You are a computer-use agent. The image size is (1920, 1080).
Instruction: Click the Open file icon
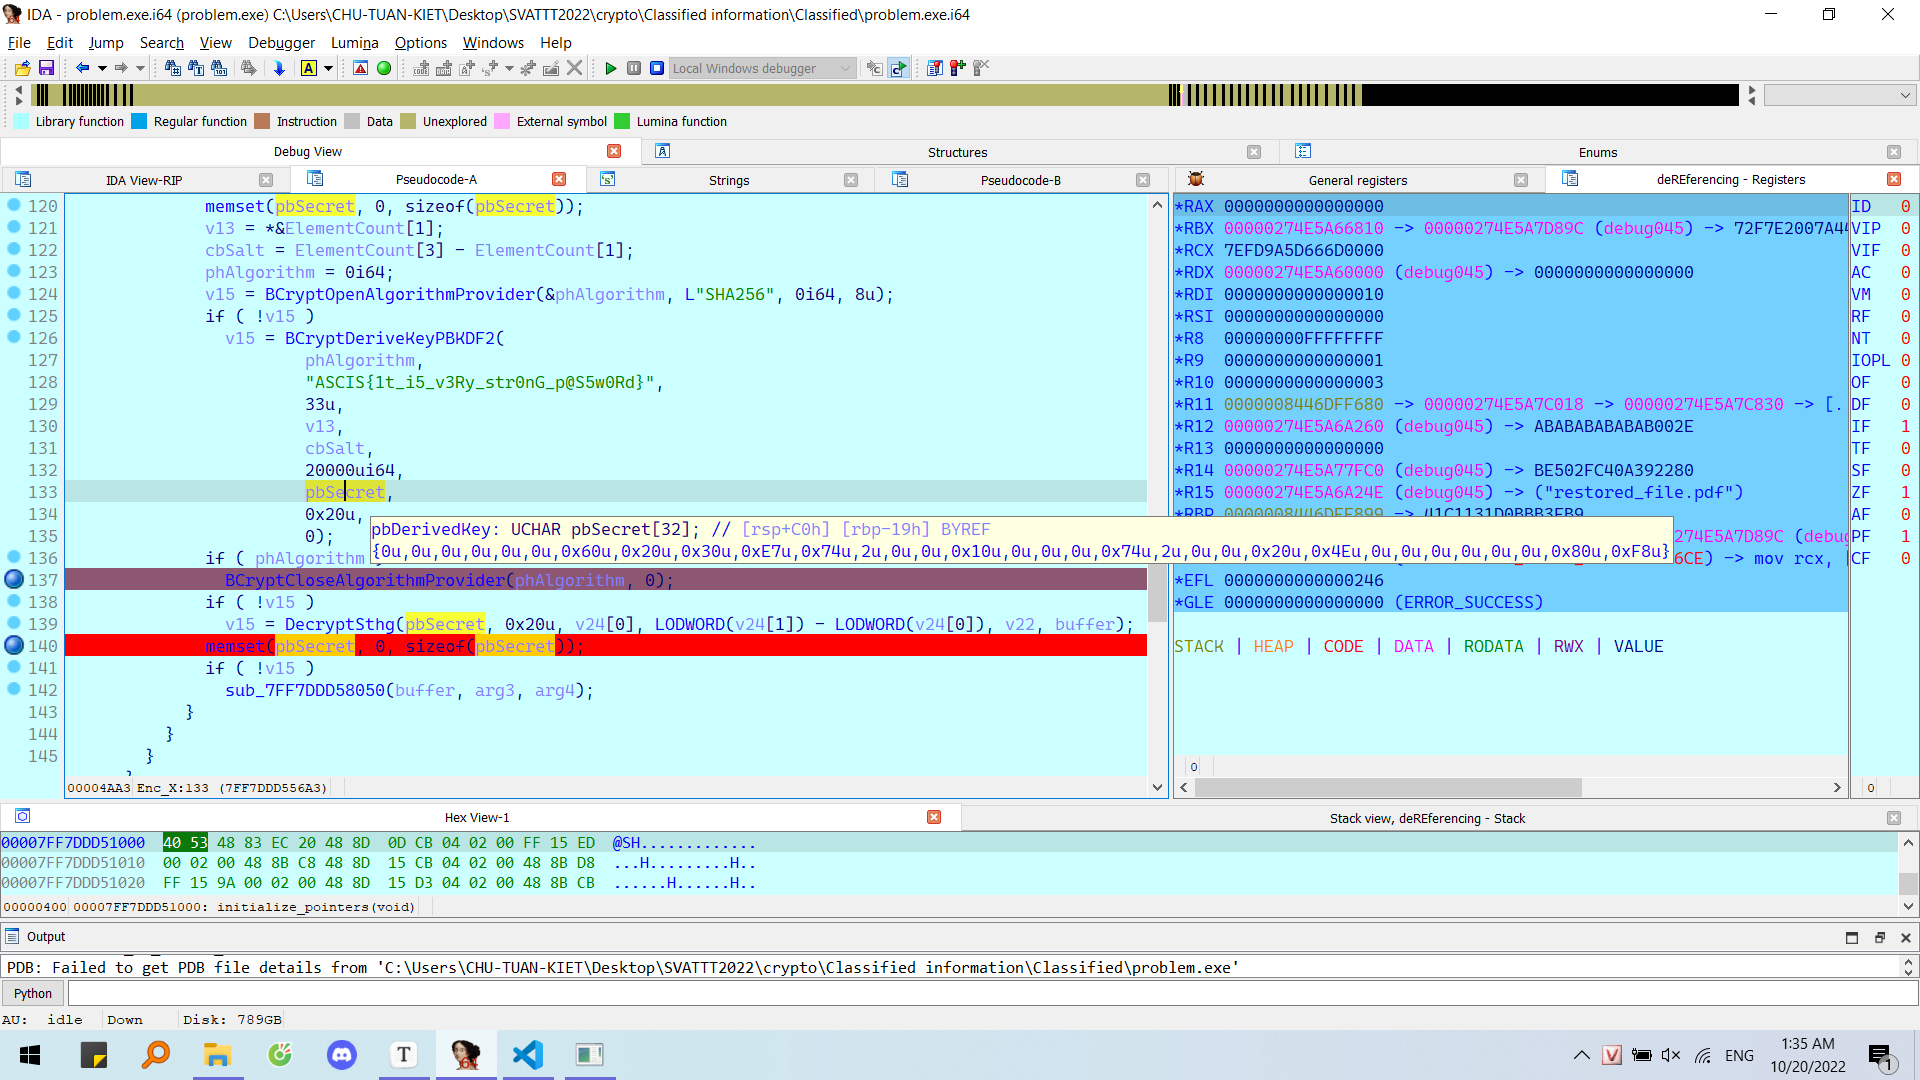(22, 68)
